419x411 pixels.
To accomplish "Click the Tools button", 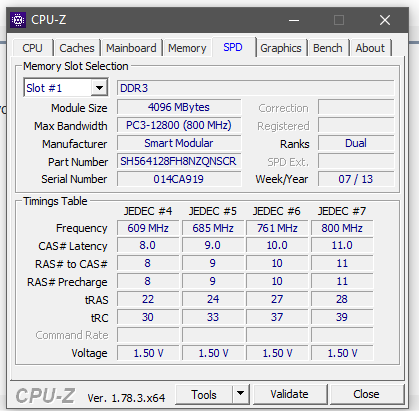I will (204, 394).
